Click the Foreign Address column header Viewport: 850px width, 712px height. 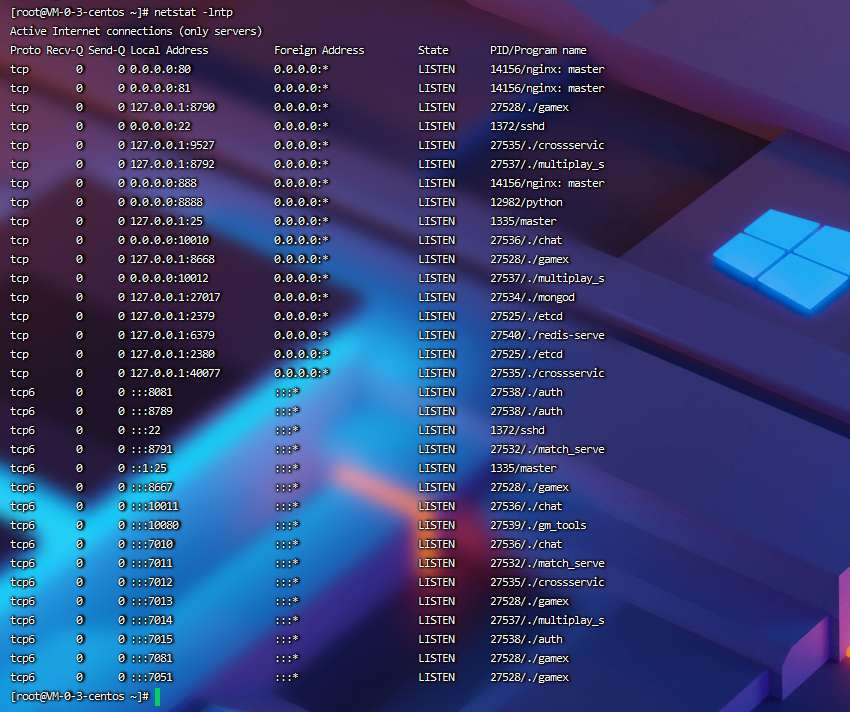(x=319, y=50)
